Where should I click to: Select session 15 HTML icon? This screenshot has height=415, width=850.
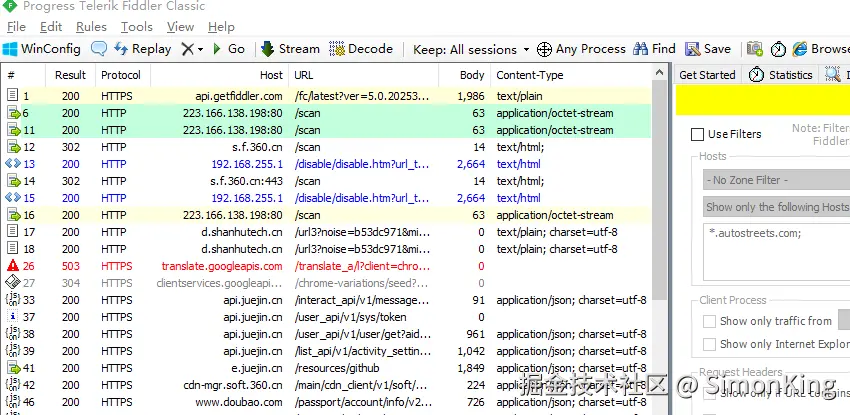pos(12,198)
